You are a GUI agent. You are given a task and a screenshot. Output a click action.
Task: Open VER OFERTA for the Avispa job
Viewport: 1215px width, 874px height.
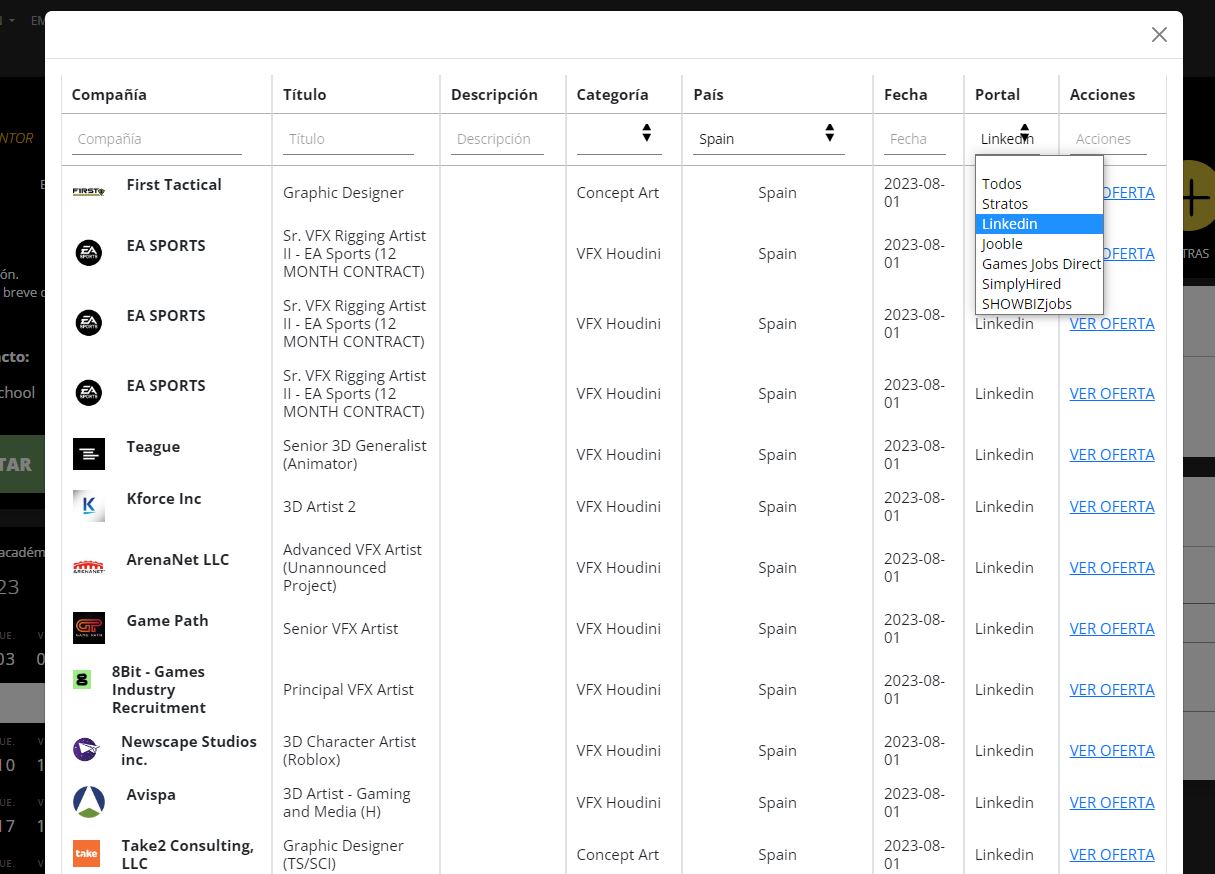click(x=1112, y=802)
